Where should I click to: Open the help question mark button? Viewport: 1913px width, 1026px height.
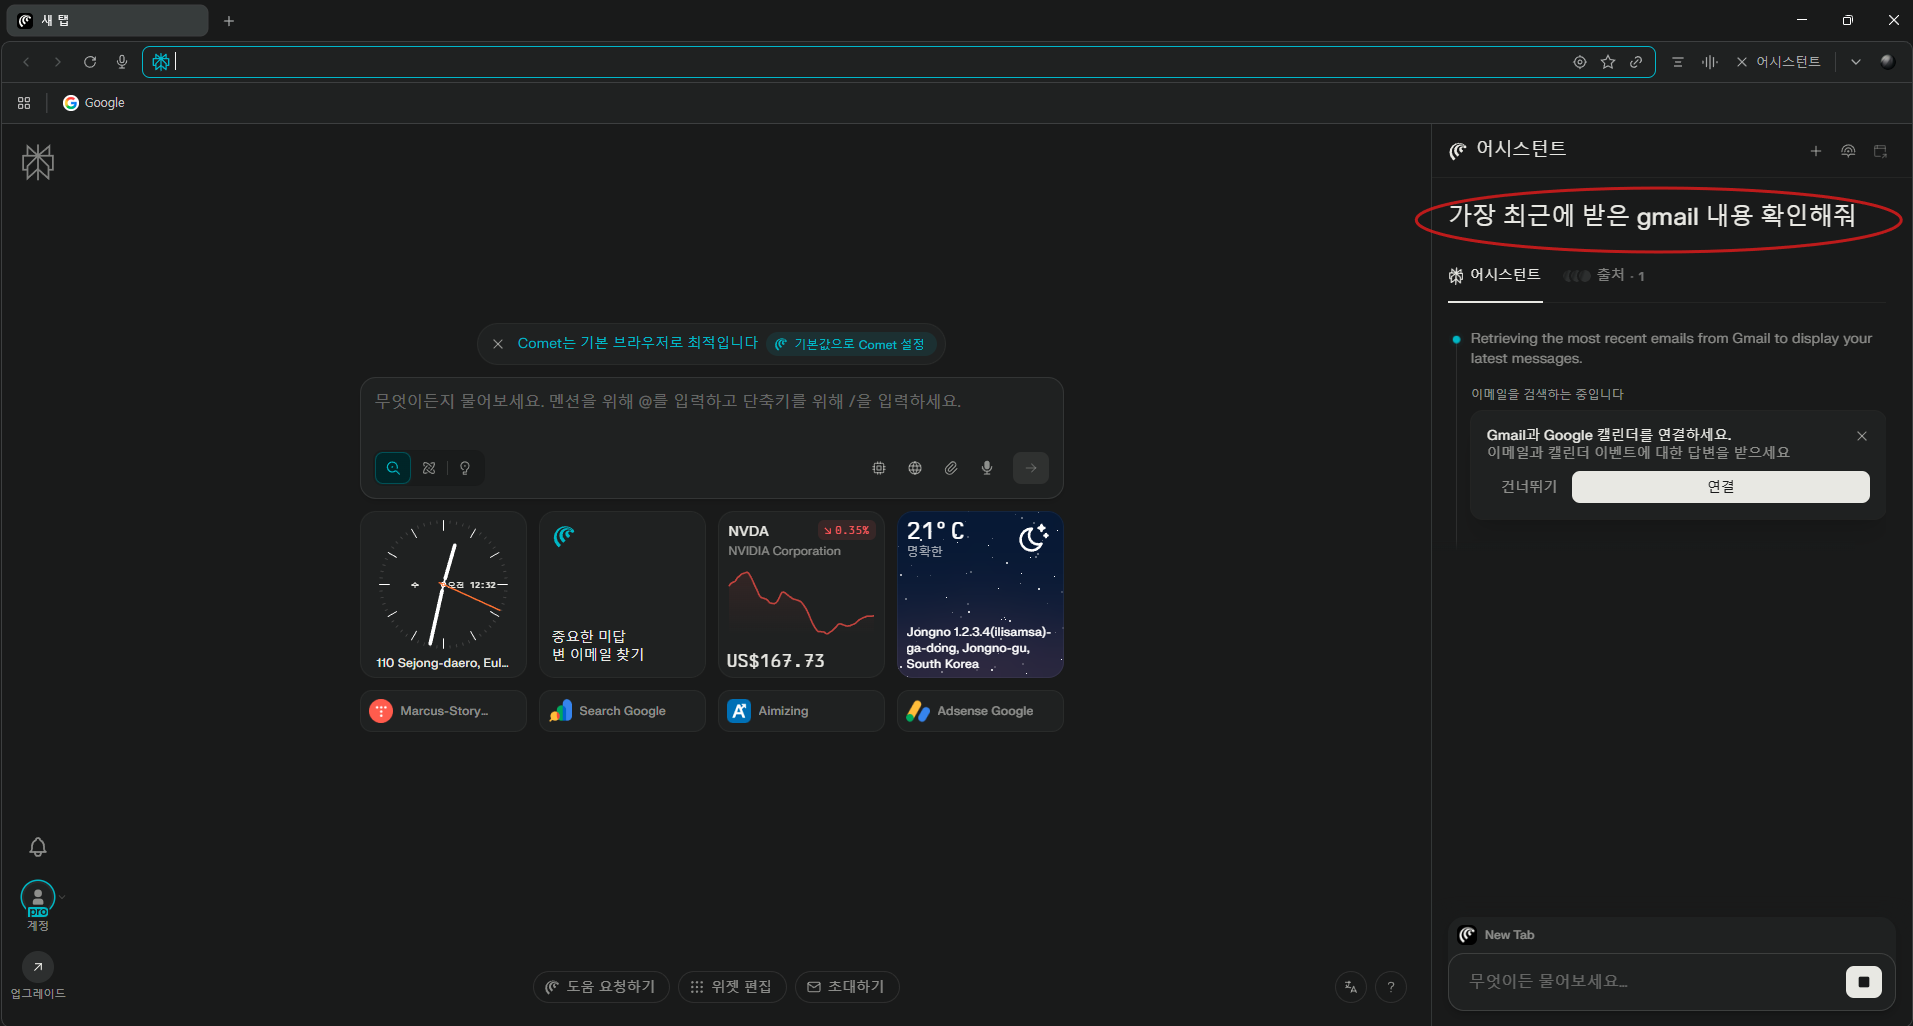coord(1391,987)
